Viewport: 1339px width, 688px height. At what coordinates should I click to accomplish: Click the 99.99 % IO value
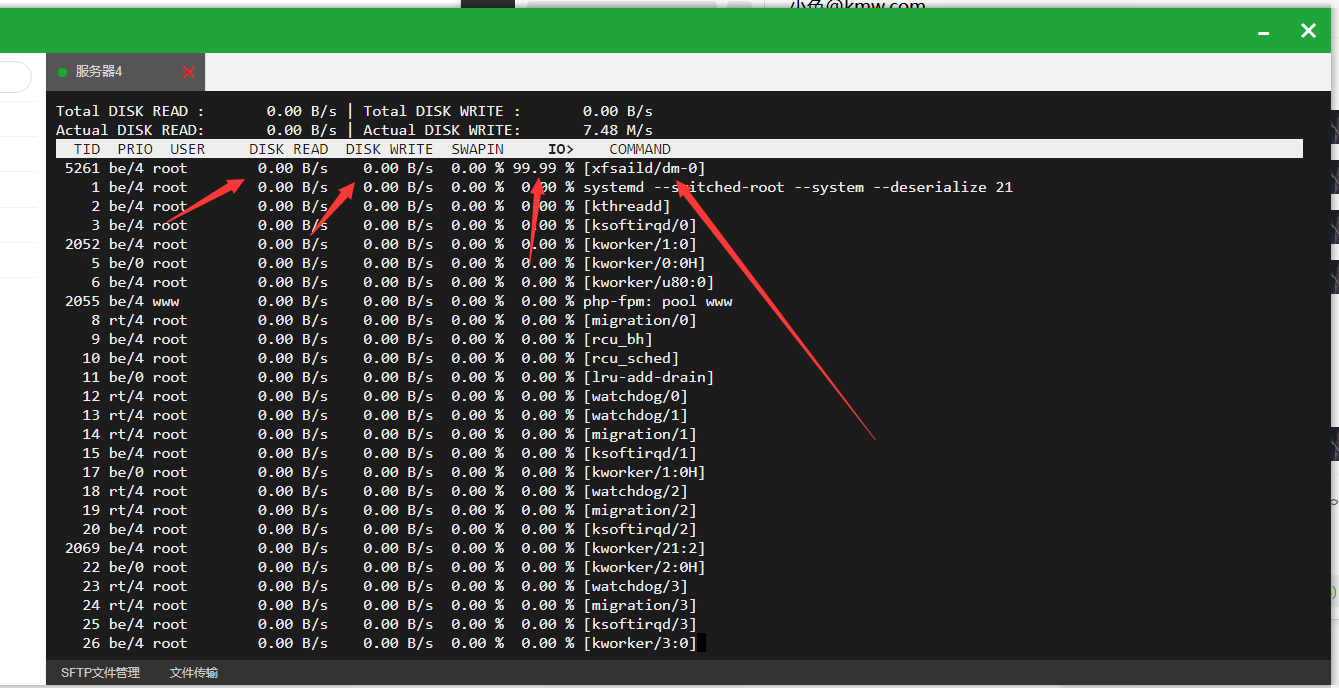click(x=543, y=168)
